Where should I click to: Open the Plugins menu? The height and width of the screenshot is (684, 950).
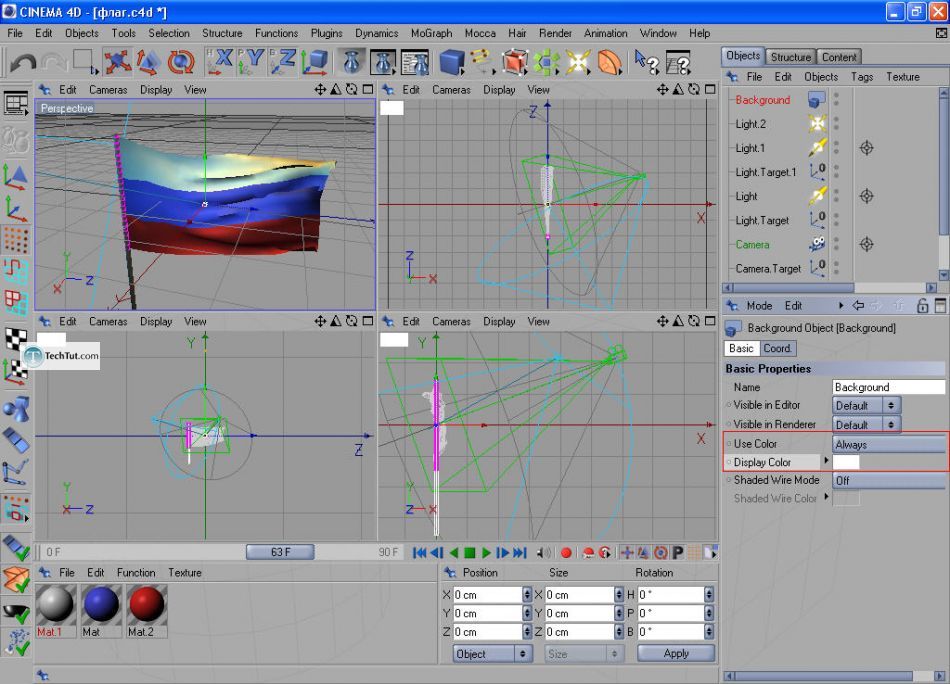click(x=327, y=33)
